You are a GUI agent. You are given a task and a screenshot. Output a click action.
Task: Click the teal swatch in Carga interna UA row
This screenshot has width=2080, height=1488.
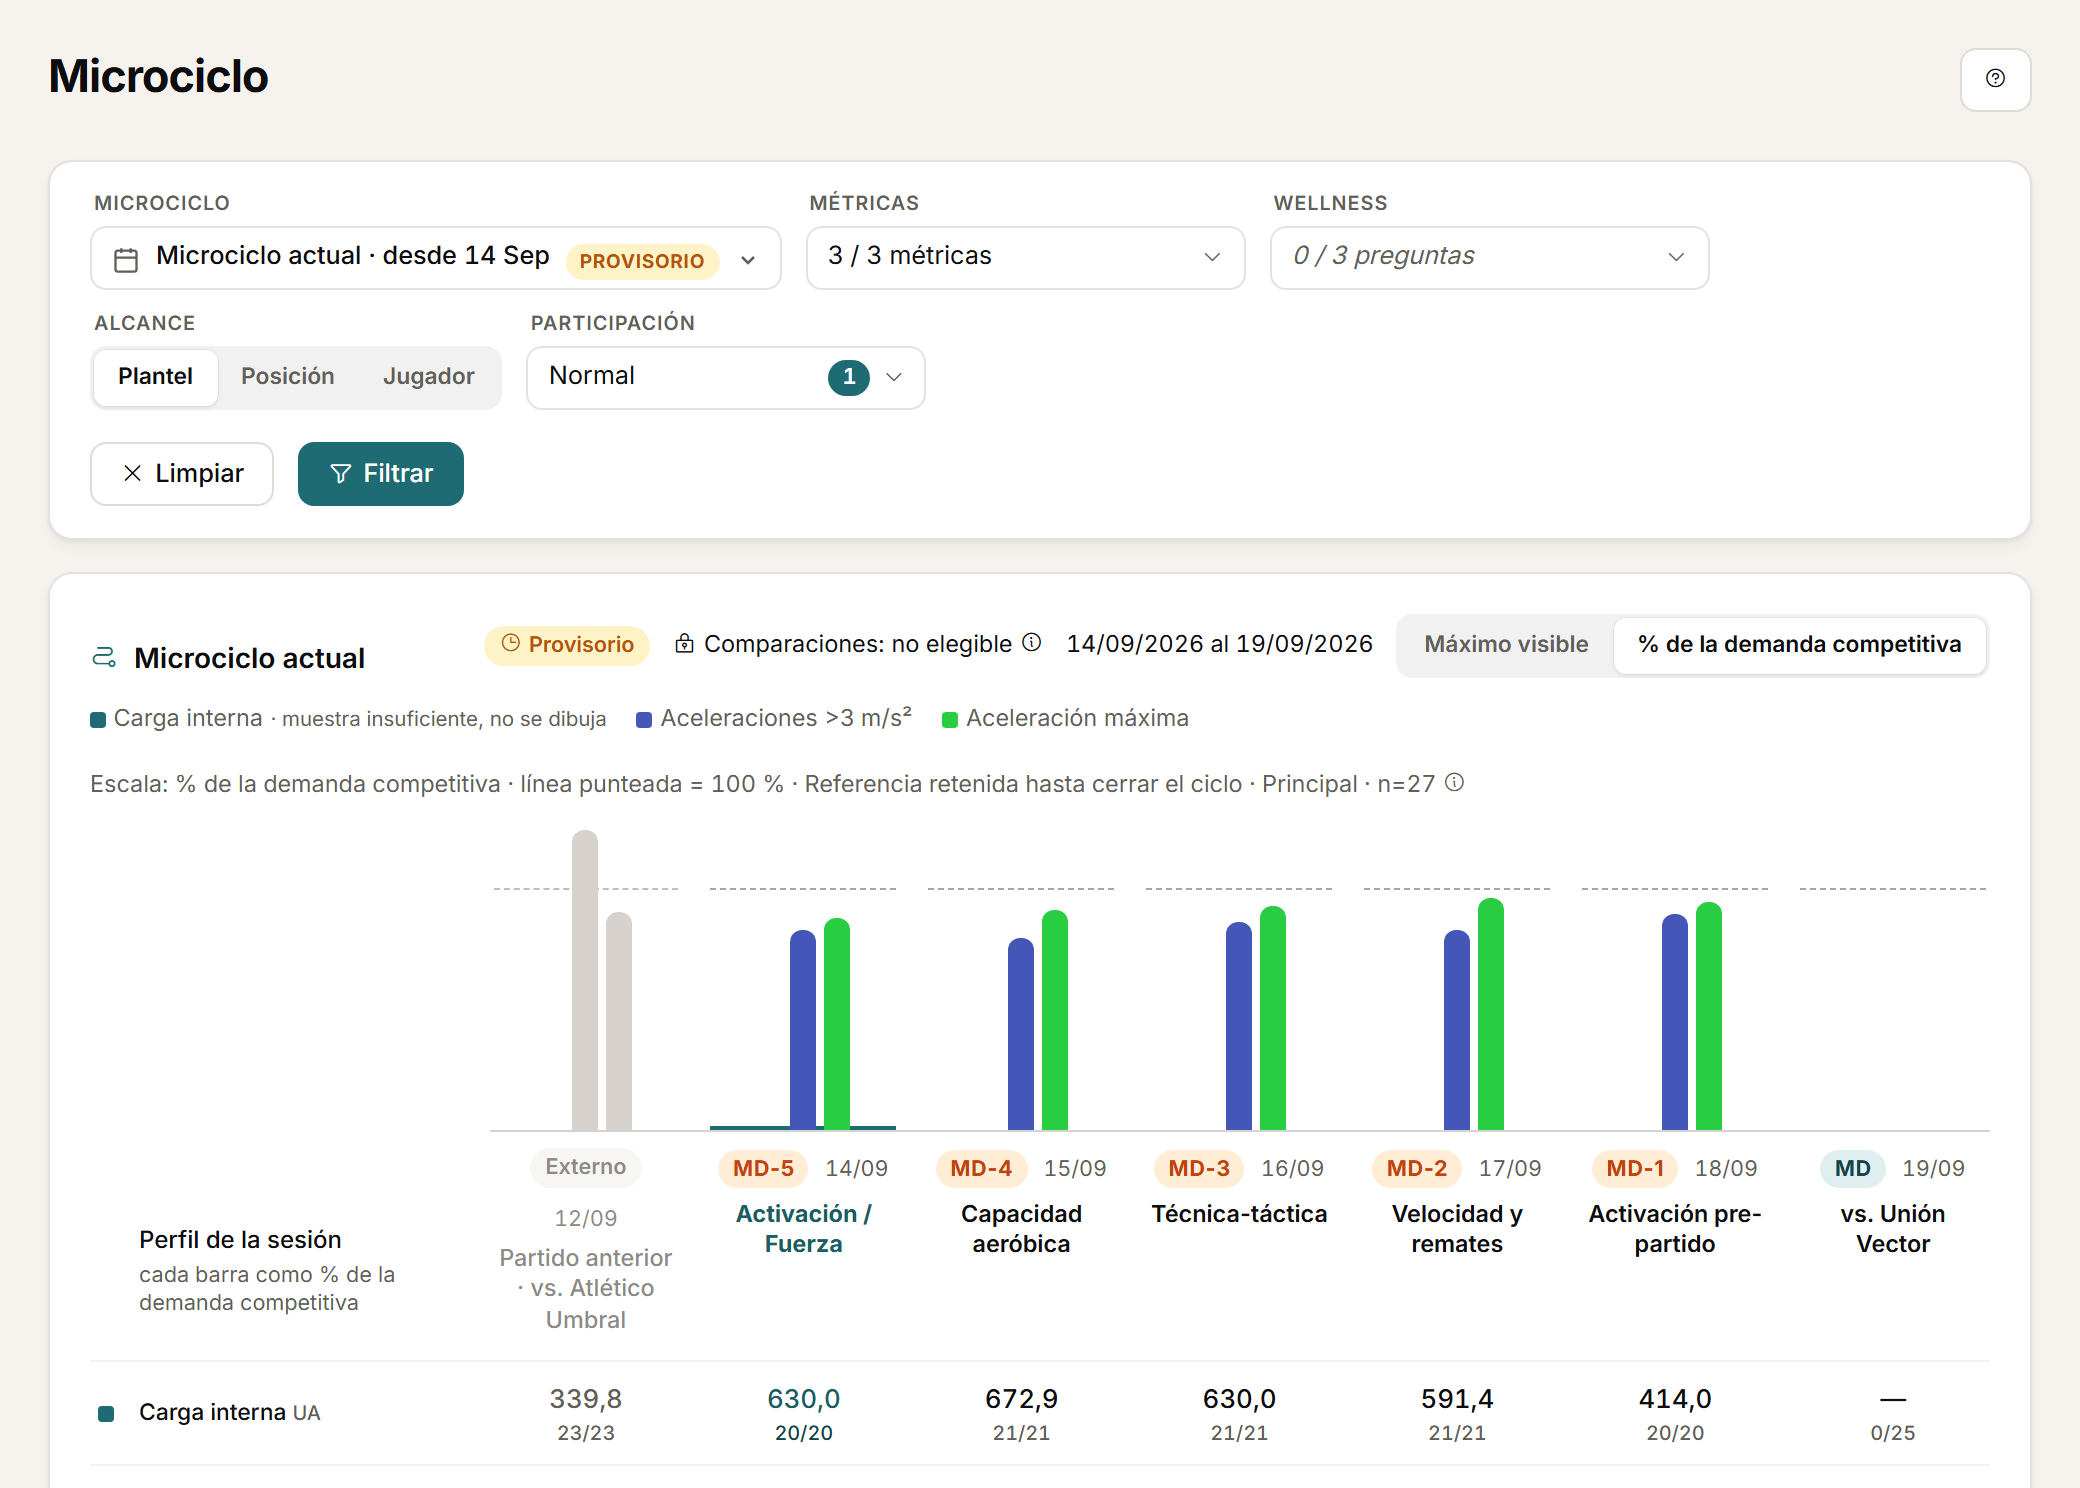click(106, 1413)
